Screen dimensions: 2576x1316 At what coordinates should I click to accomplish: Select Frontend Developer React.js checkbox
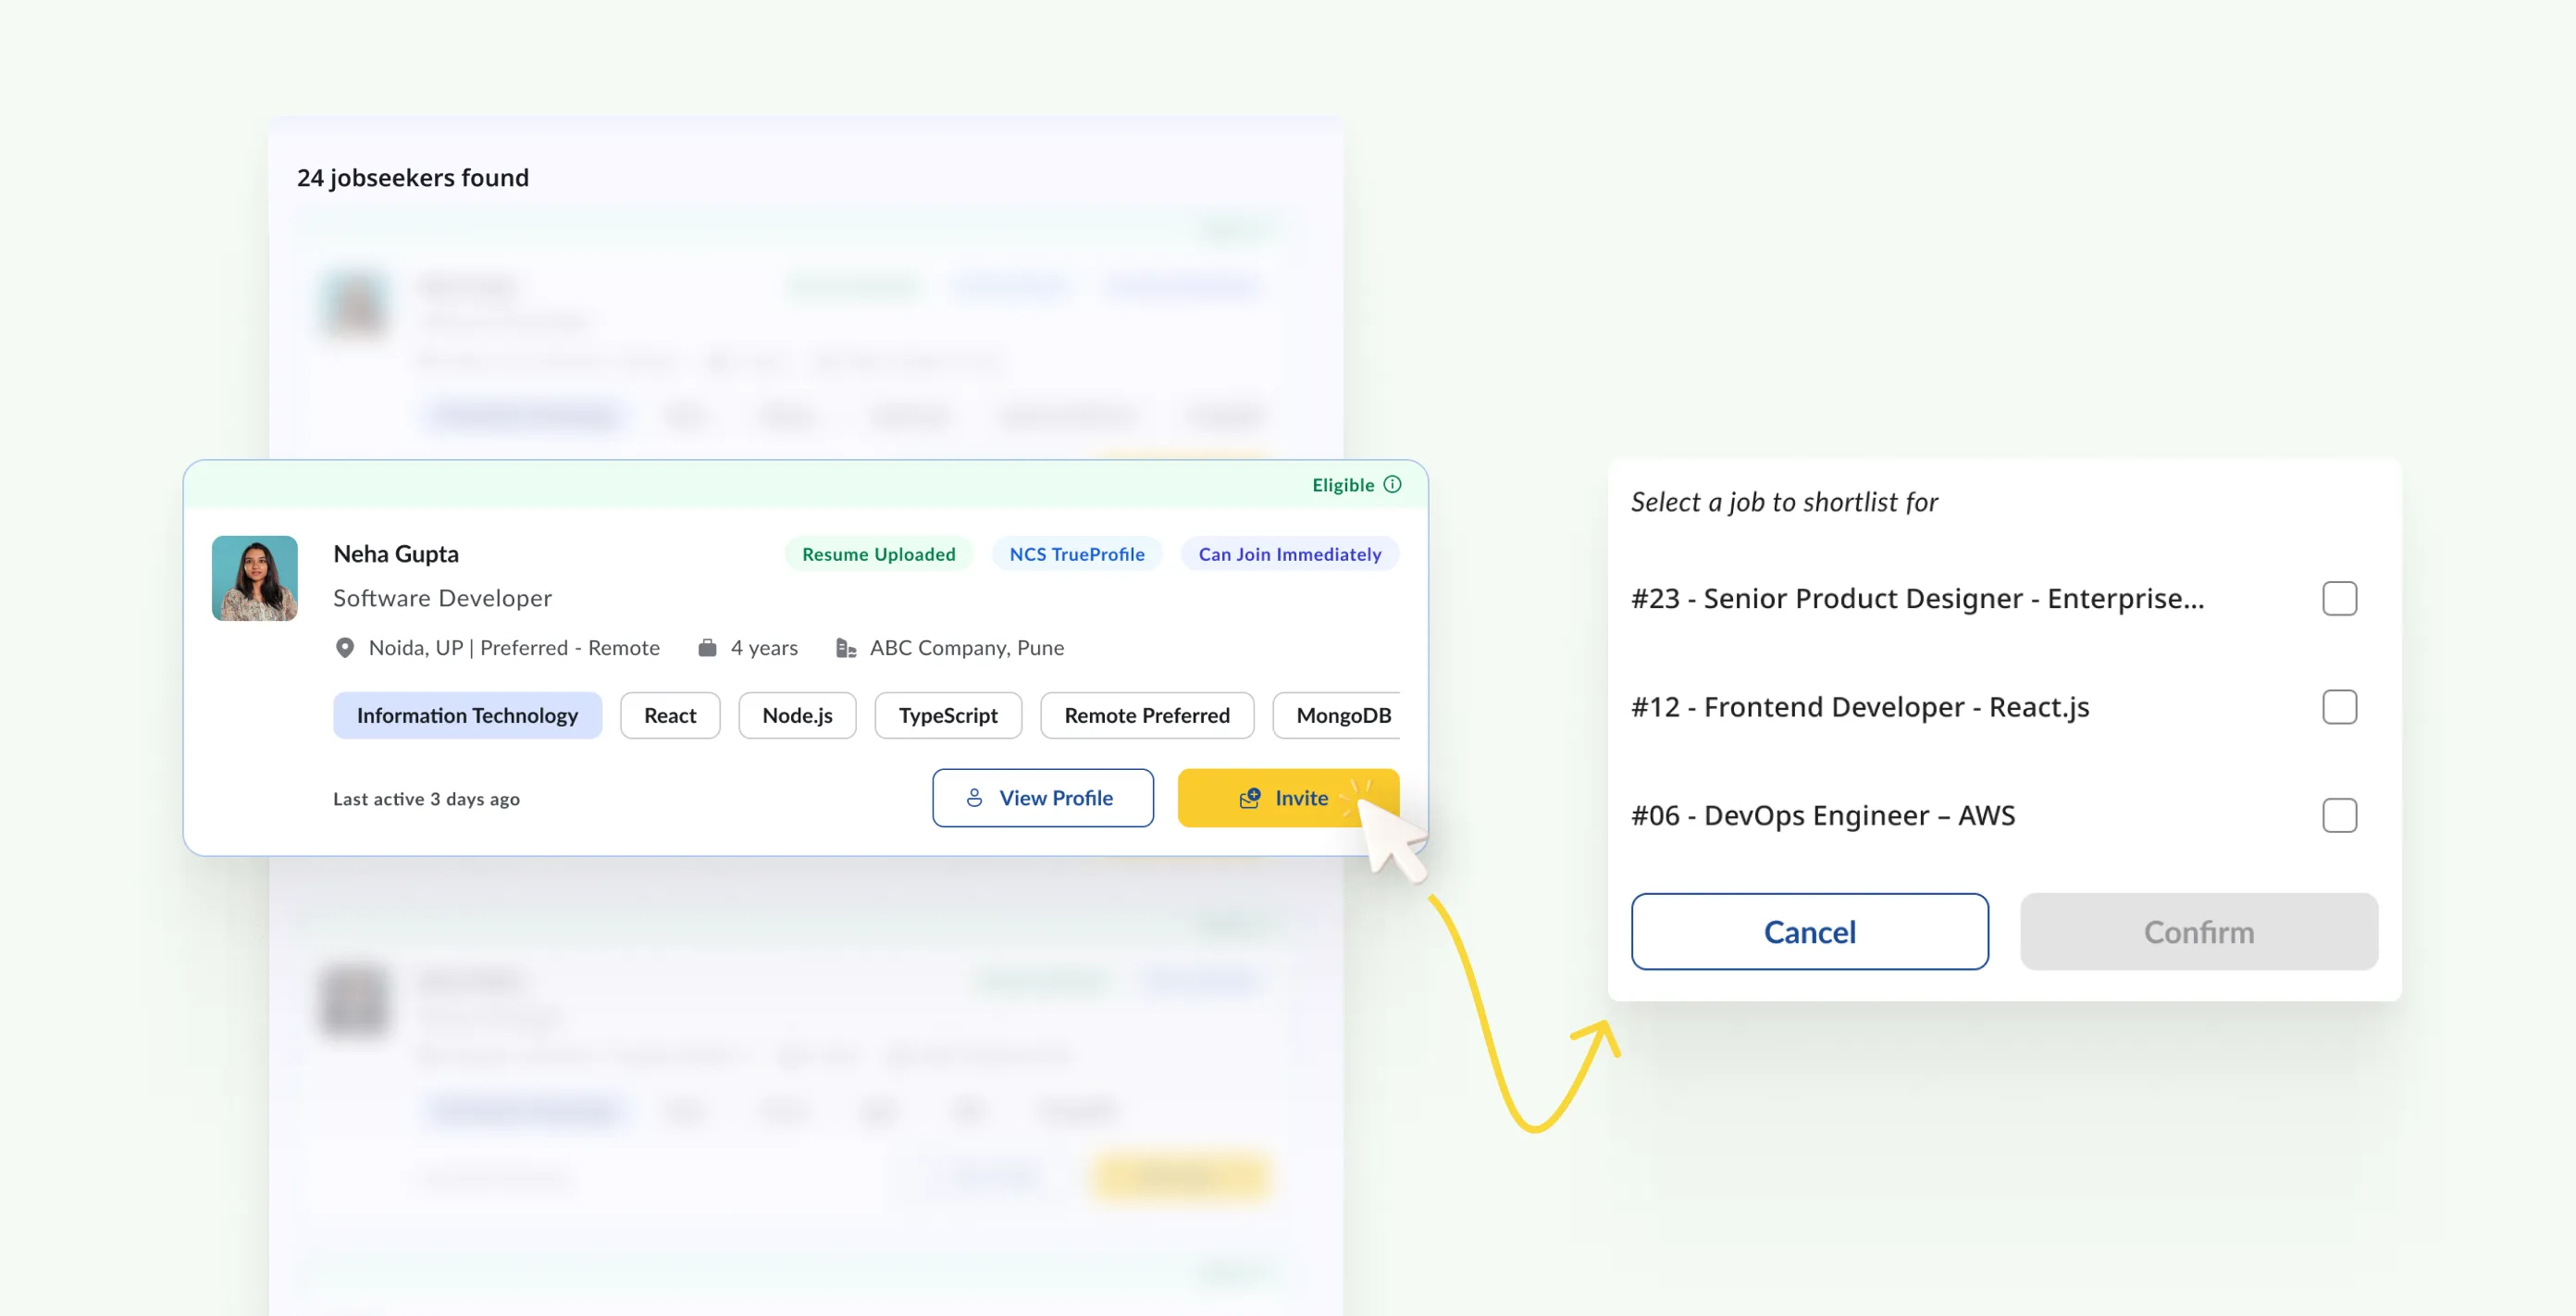point(2339,707)
